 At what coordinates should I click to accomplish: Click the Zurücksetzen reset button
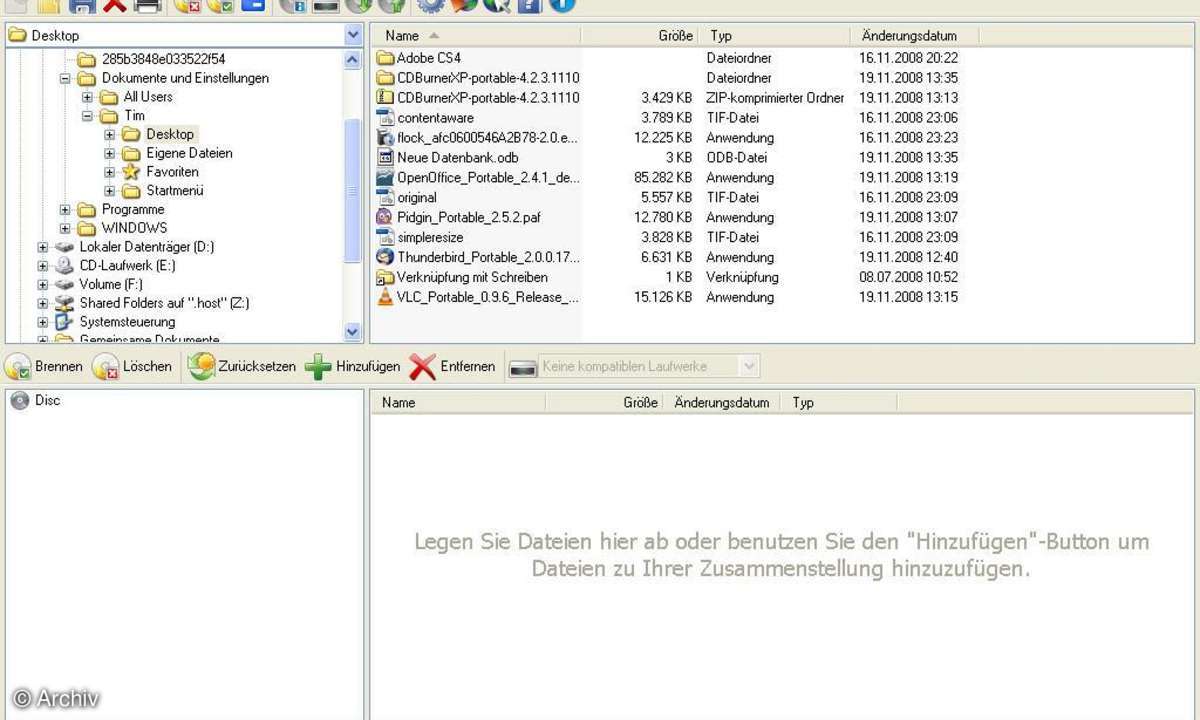tap(242, 367)
